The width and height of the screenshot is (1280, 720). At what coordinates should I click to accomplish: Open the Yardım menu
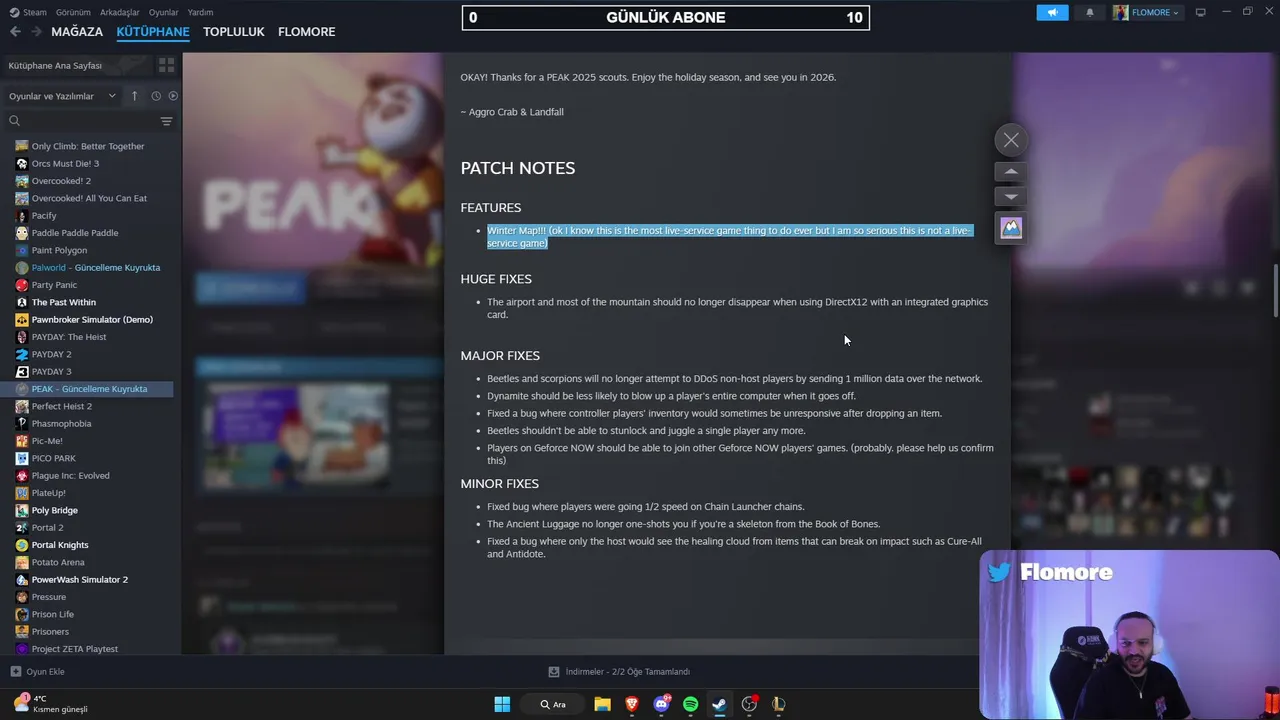201,12
